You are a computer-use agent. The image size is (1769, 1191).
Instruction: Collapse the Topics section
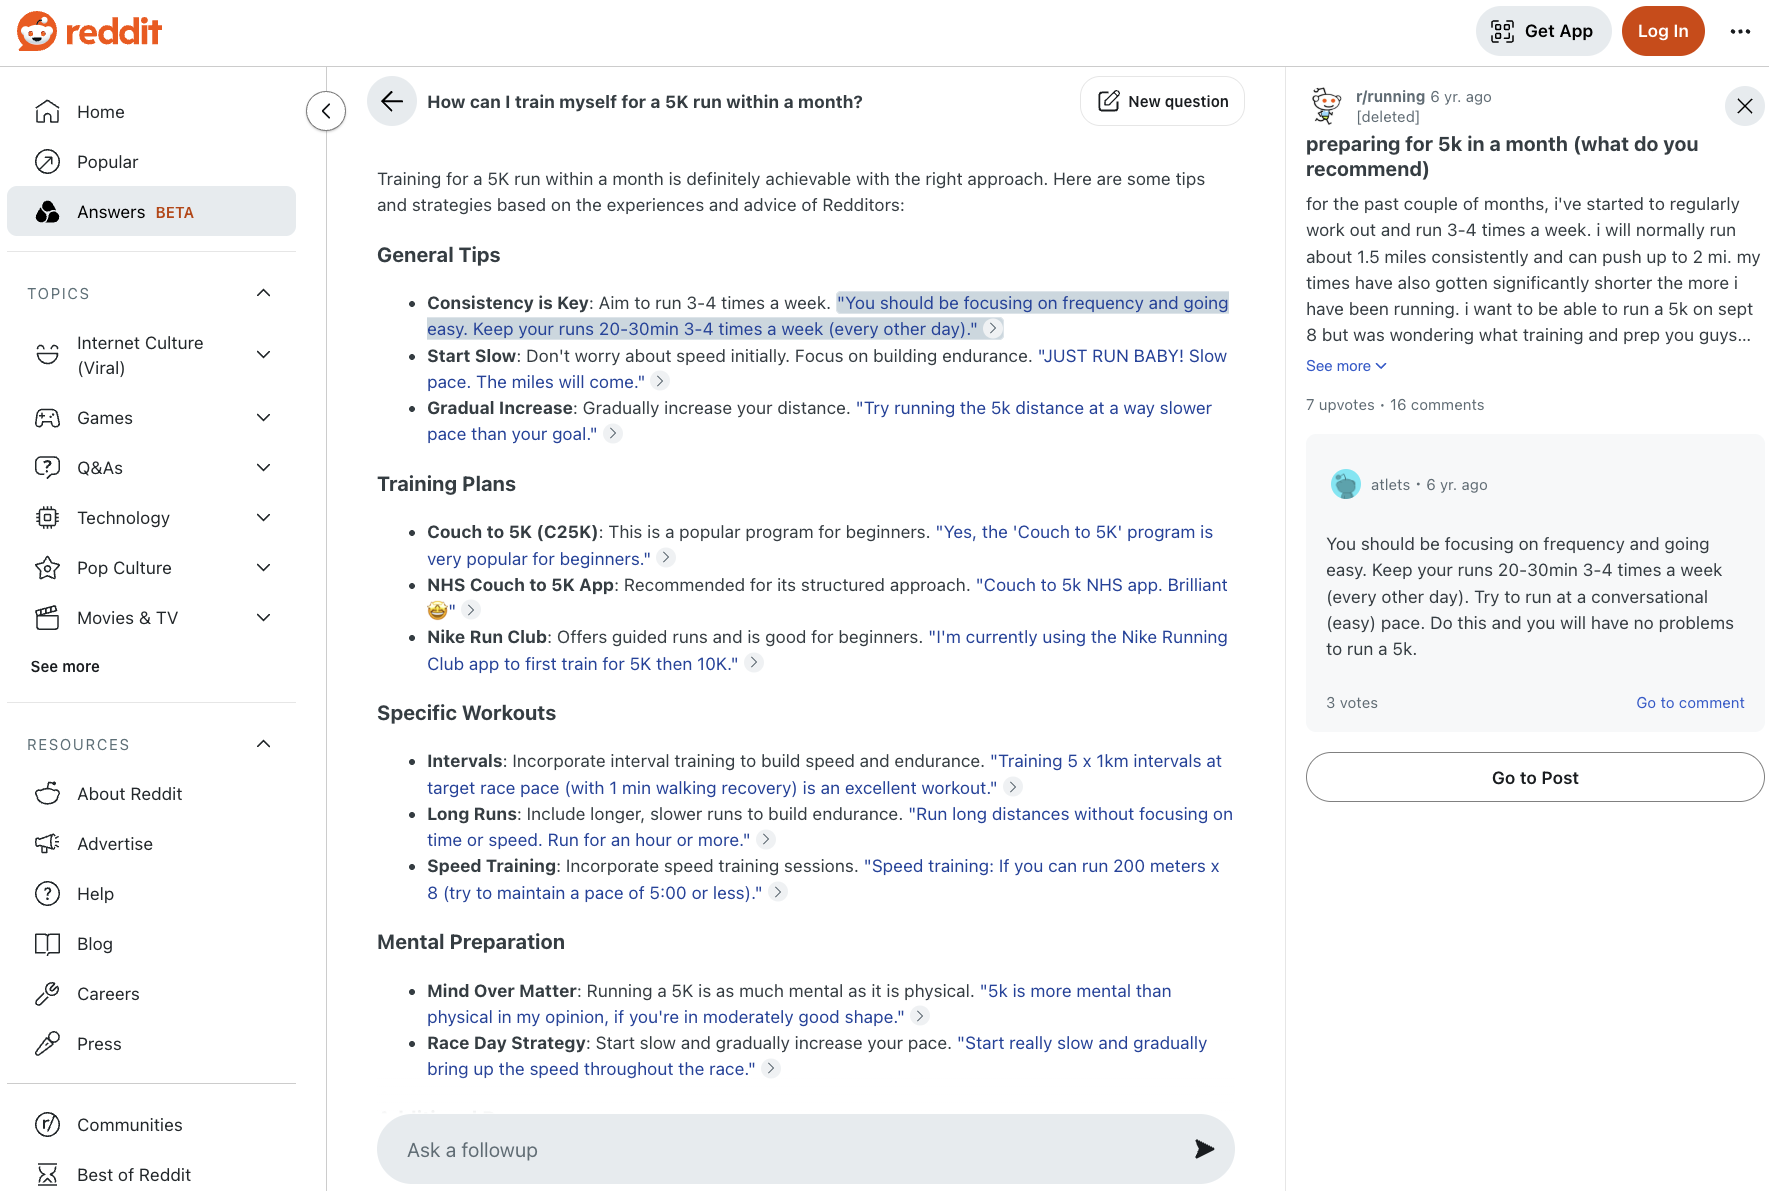coord(264,293)
